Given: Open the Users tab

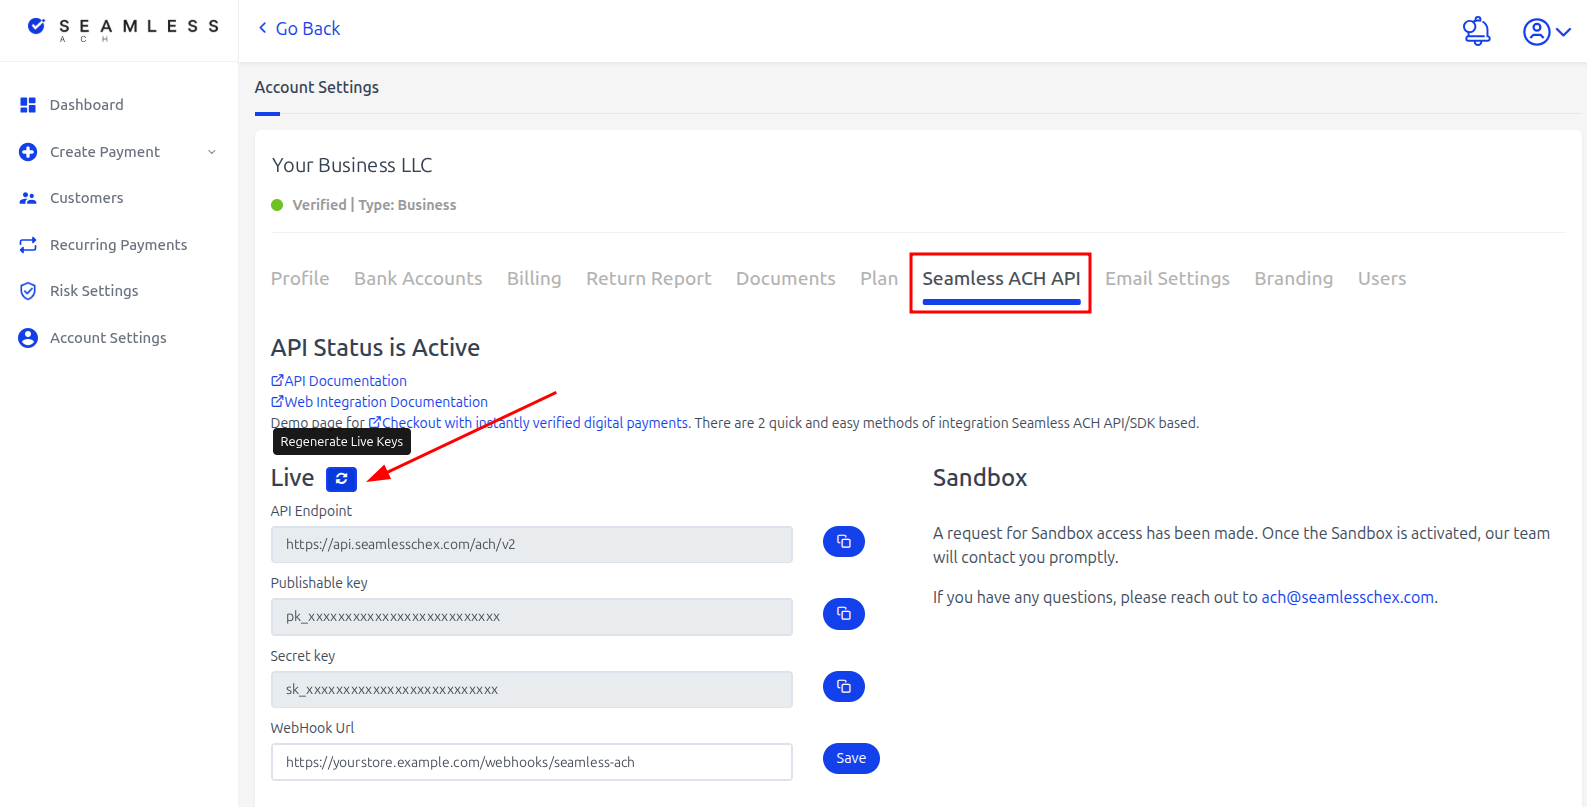Looking at the screenshot, I should [1382, 279].
